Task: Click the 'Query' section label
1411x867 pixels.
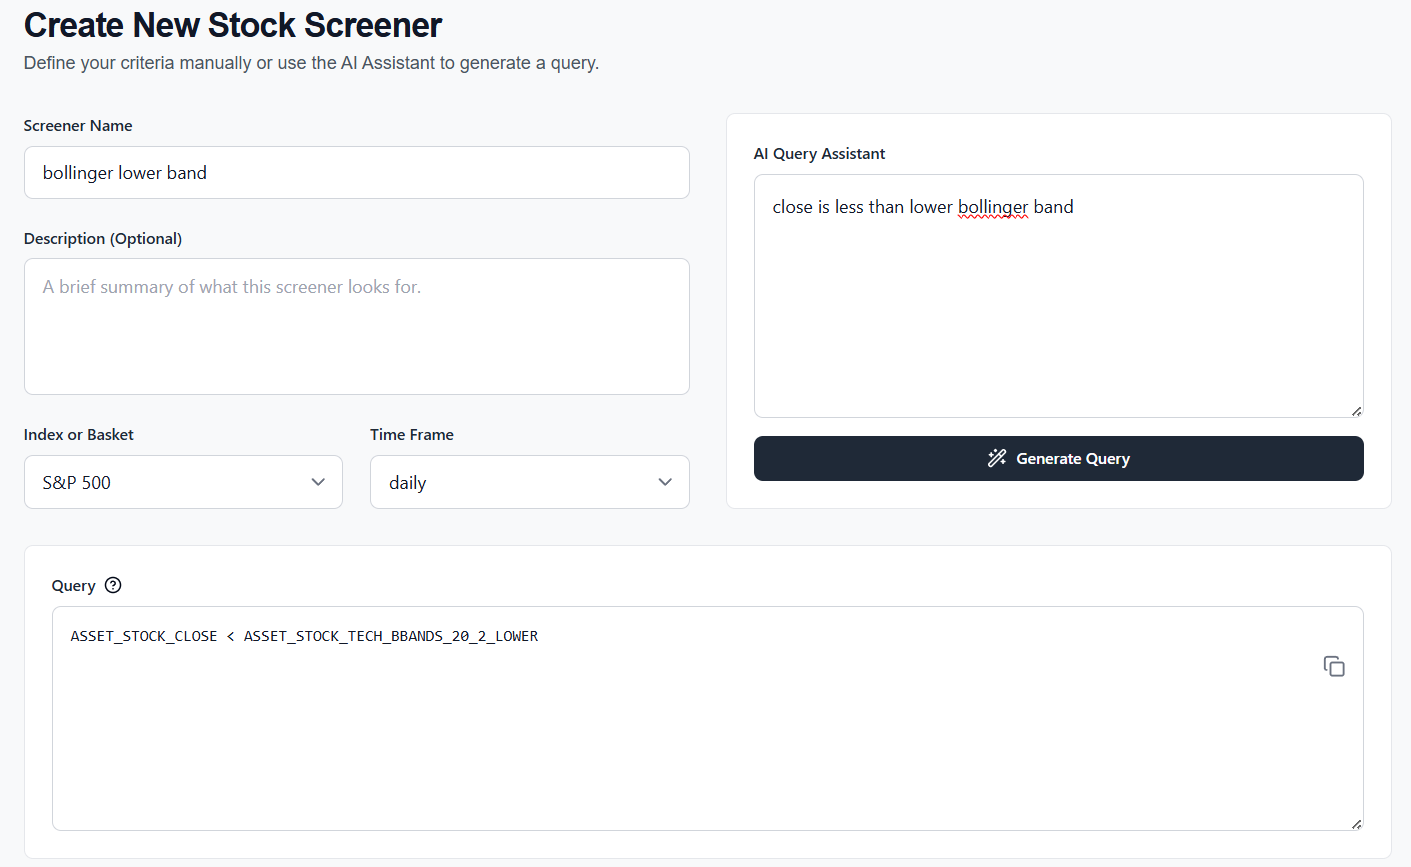Action: coord(74,586)
